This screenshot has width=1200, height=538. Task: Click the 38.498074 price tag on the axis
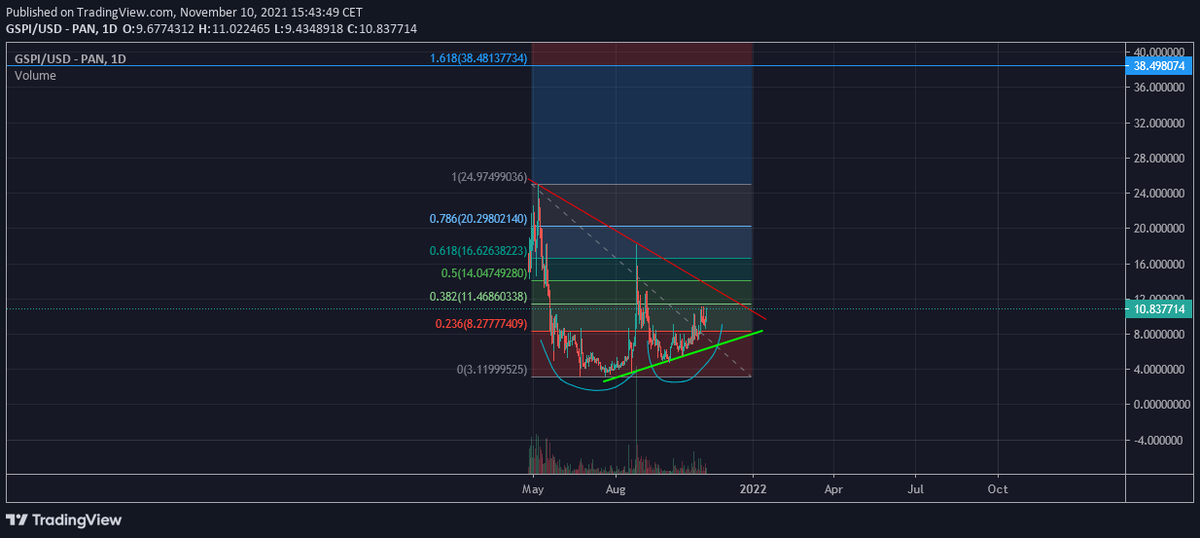pos(1159,65)
